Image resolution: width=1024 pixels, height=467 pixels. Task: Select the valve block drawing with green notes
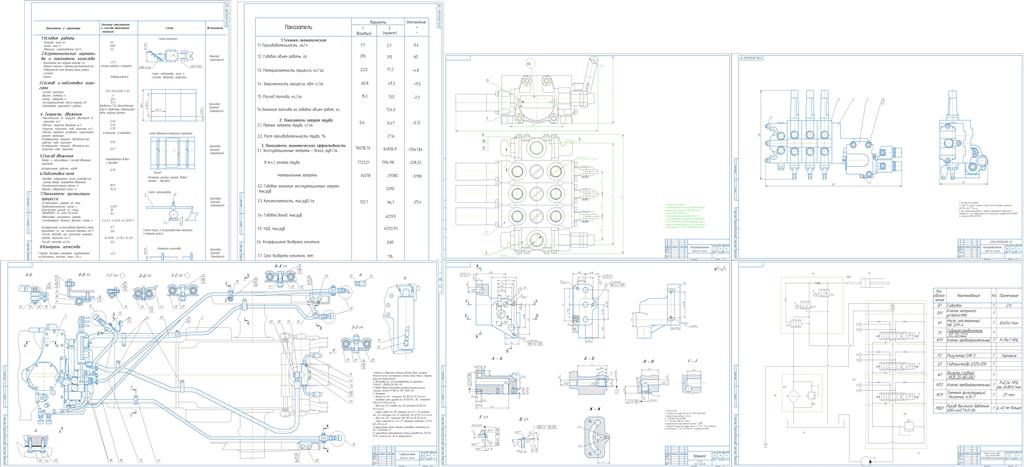pos(586,157)
